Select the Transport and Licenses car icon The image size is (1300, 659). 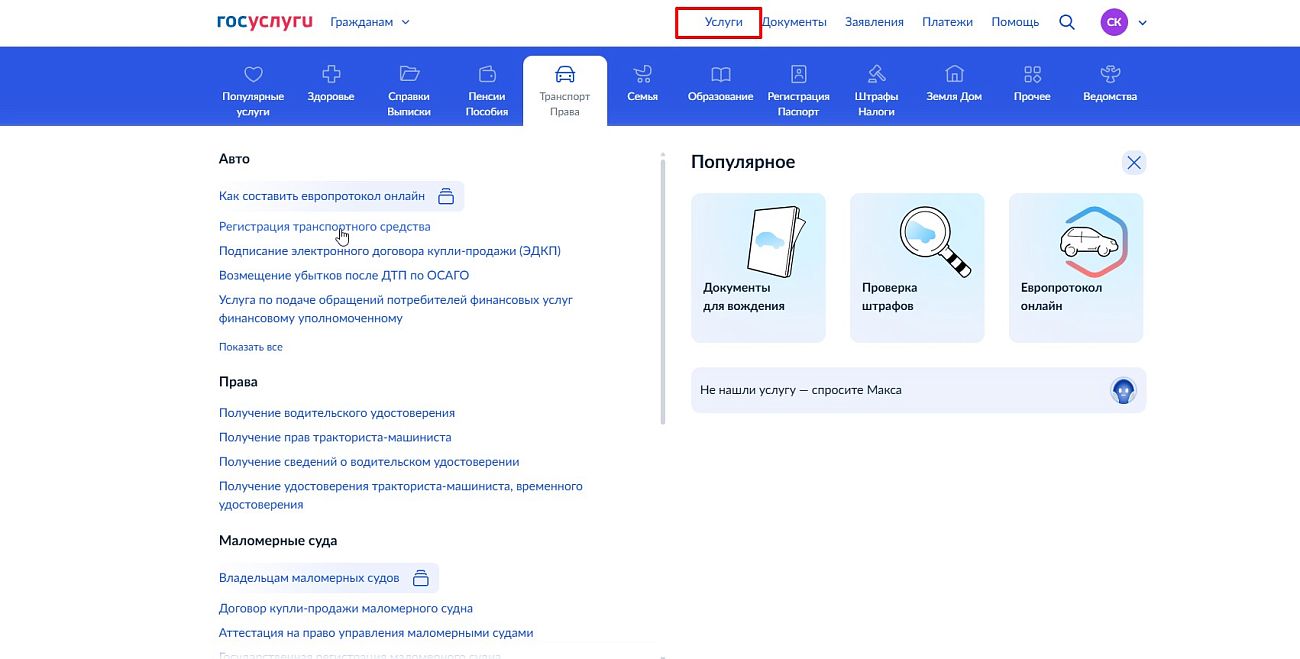pos(565,74)
